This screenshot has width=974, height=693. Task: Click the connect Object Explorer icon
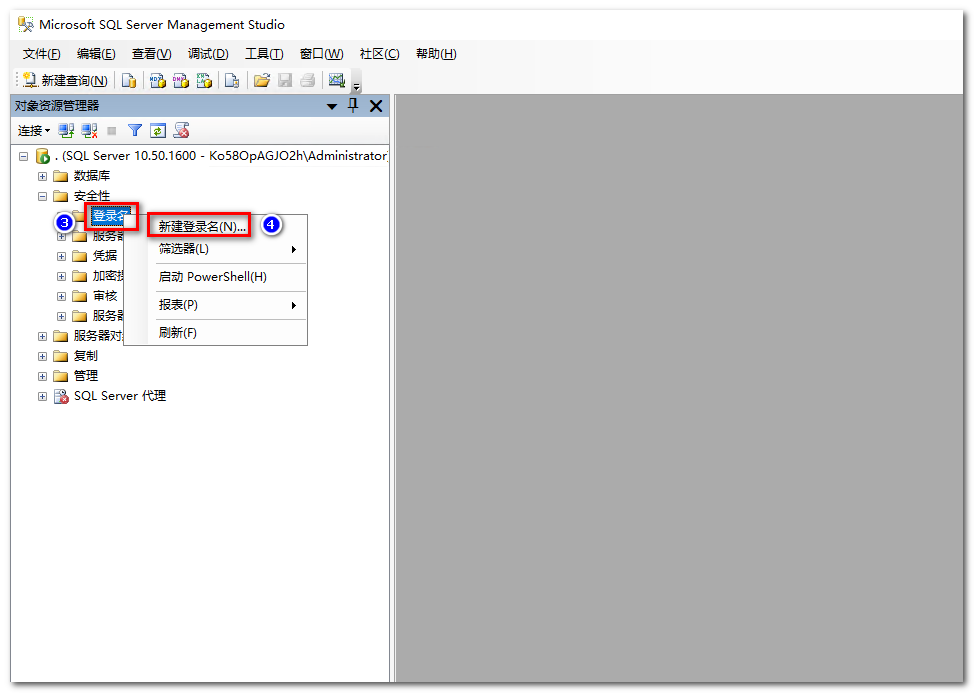pos(66,131)
